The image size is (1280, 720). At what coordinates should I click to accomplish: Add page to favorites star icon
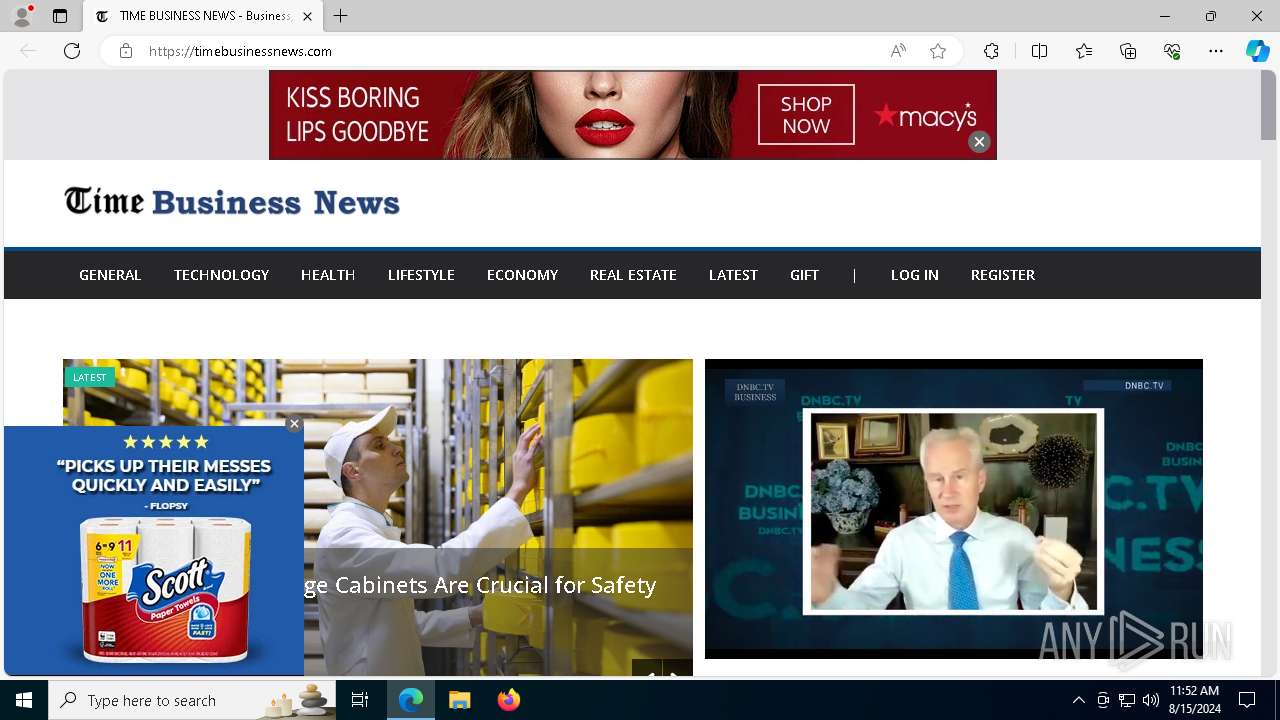(x=938, y=51)
